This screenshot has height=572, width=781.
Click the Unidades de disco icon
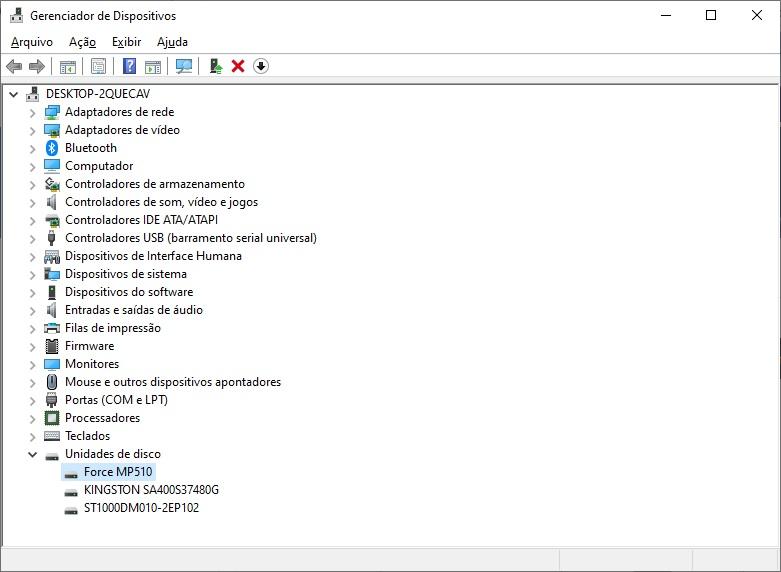[52, 455]
